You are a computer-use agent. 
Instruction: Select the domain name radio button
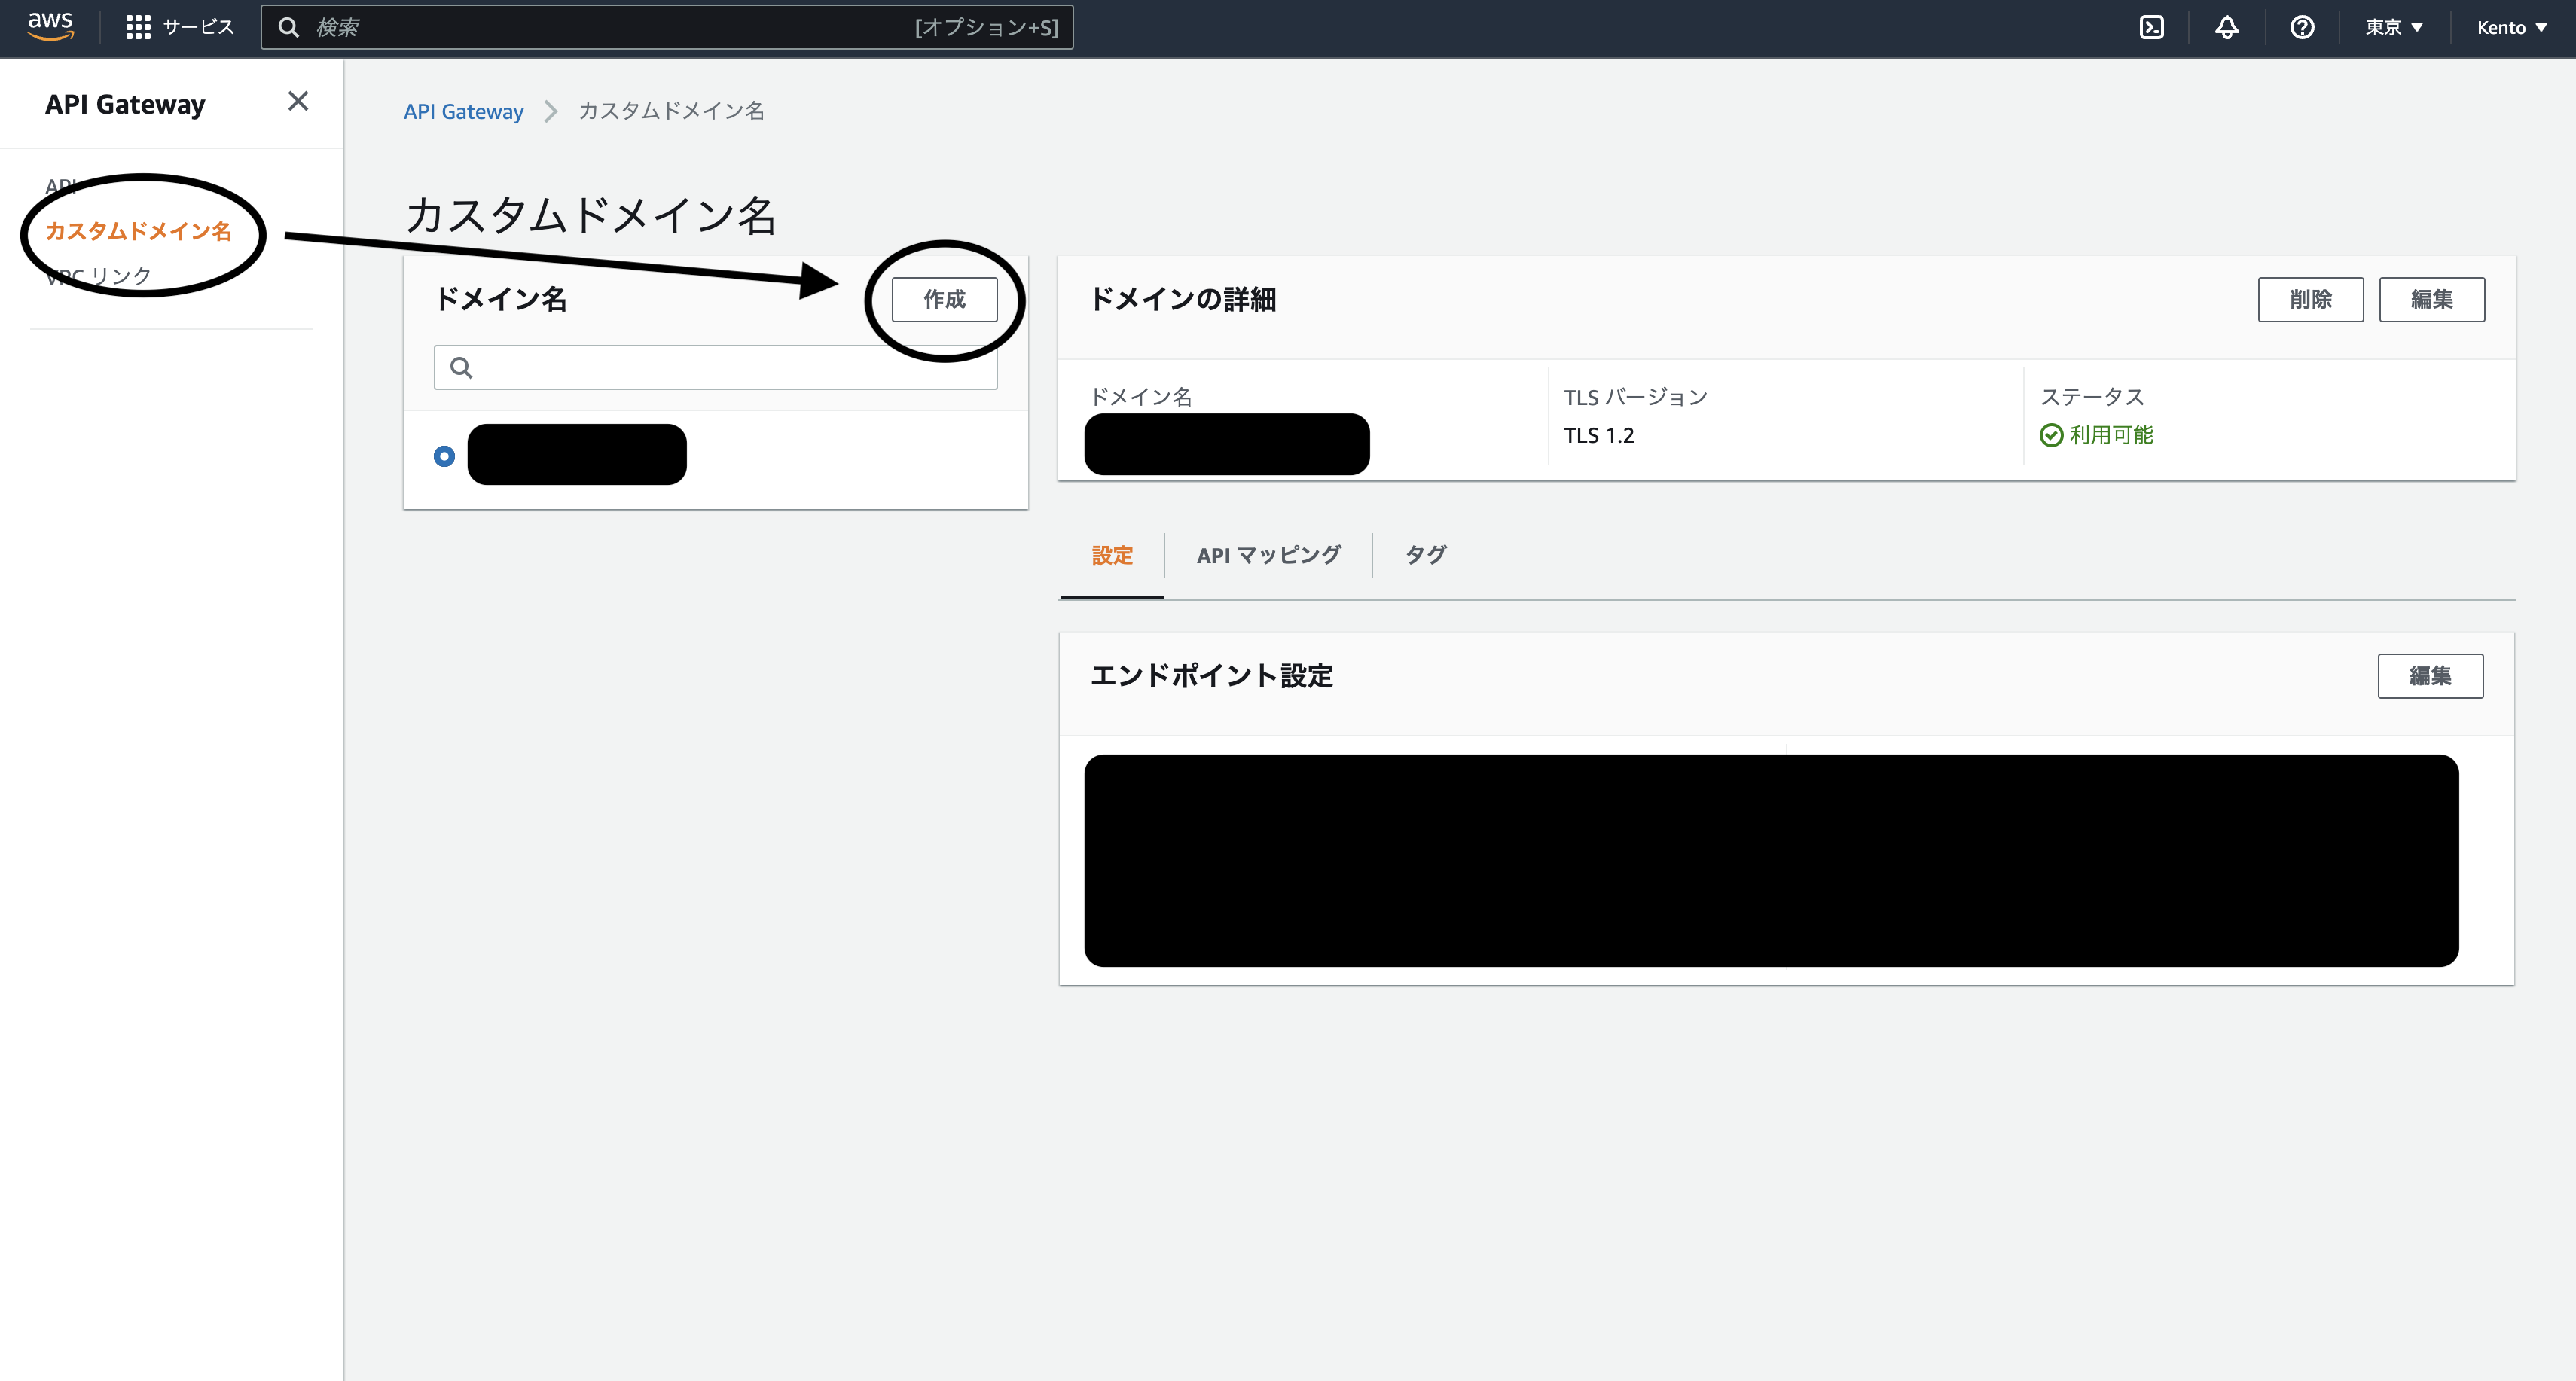tap(444, 455)
